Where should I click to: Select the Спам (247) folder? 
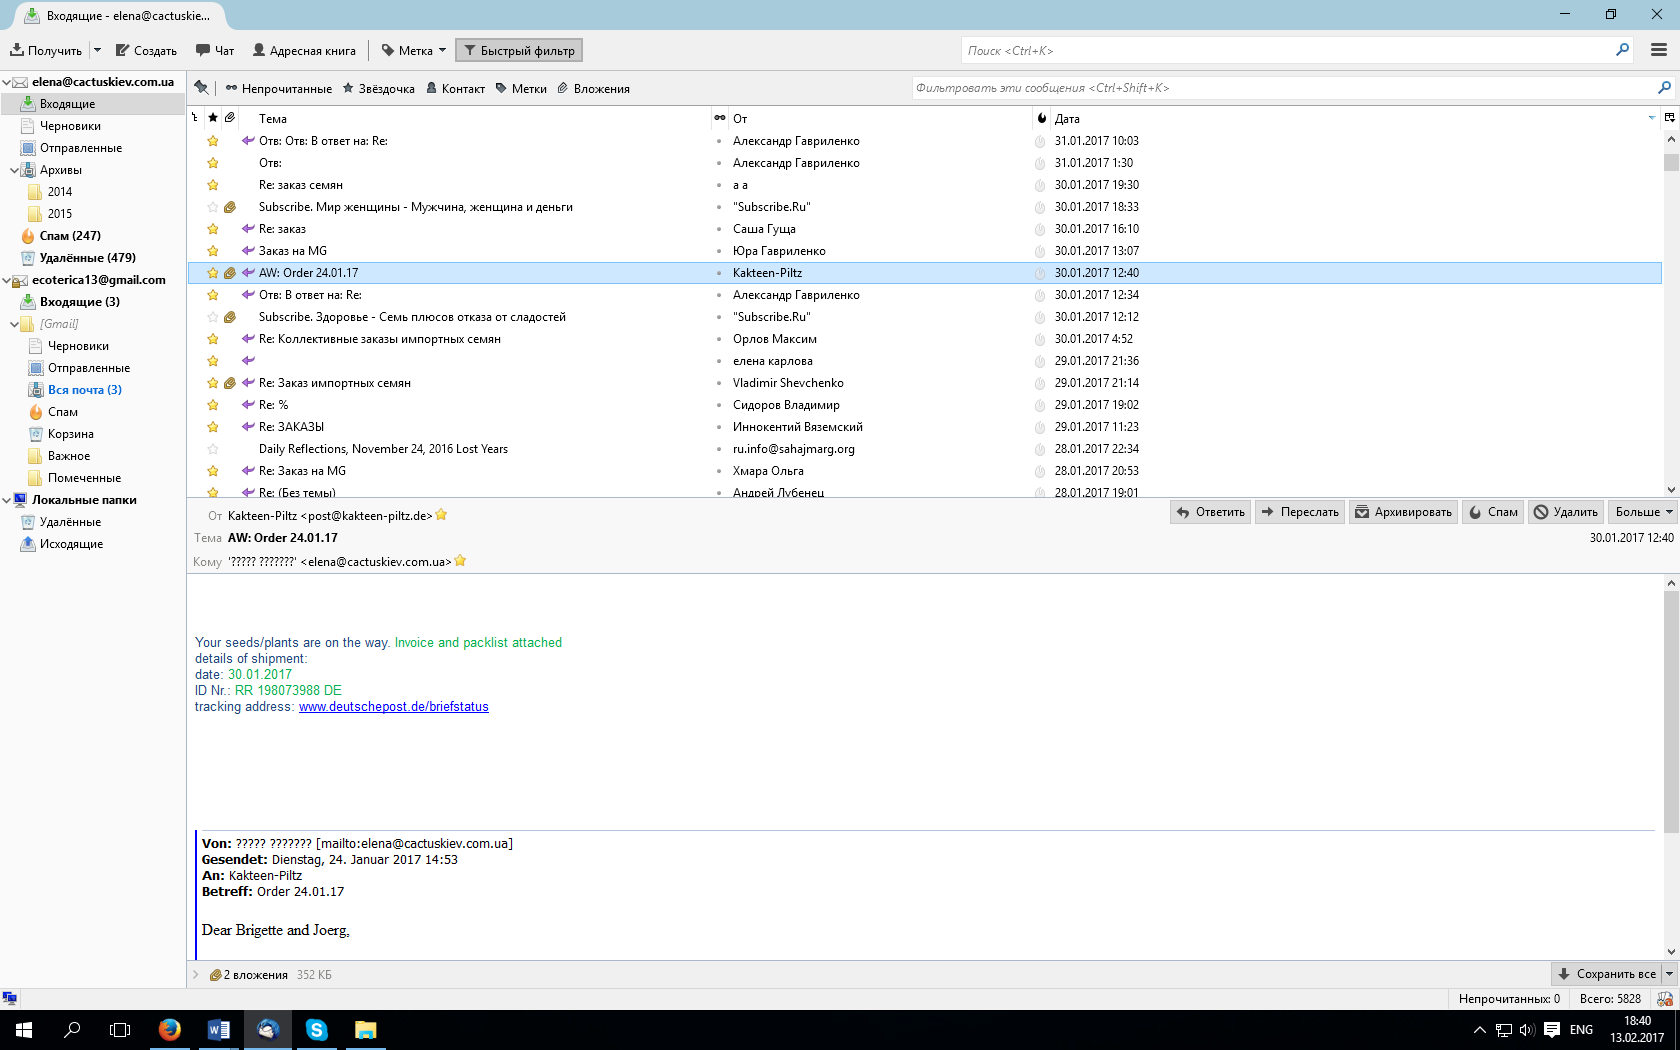[70, 236]
